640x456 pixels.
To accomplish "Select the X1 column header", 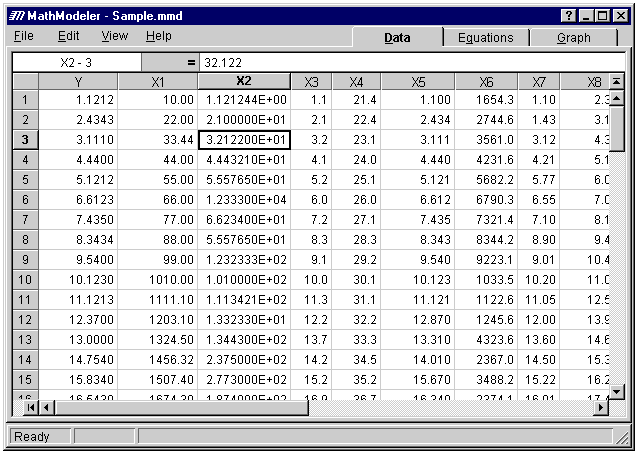I will 158,82.
